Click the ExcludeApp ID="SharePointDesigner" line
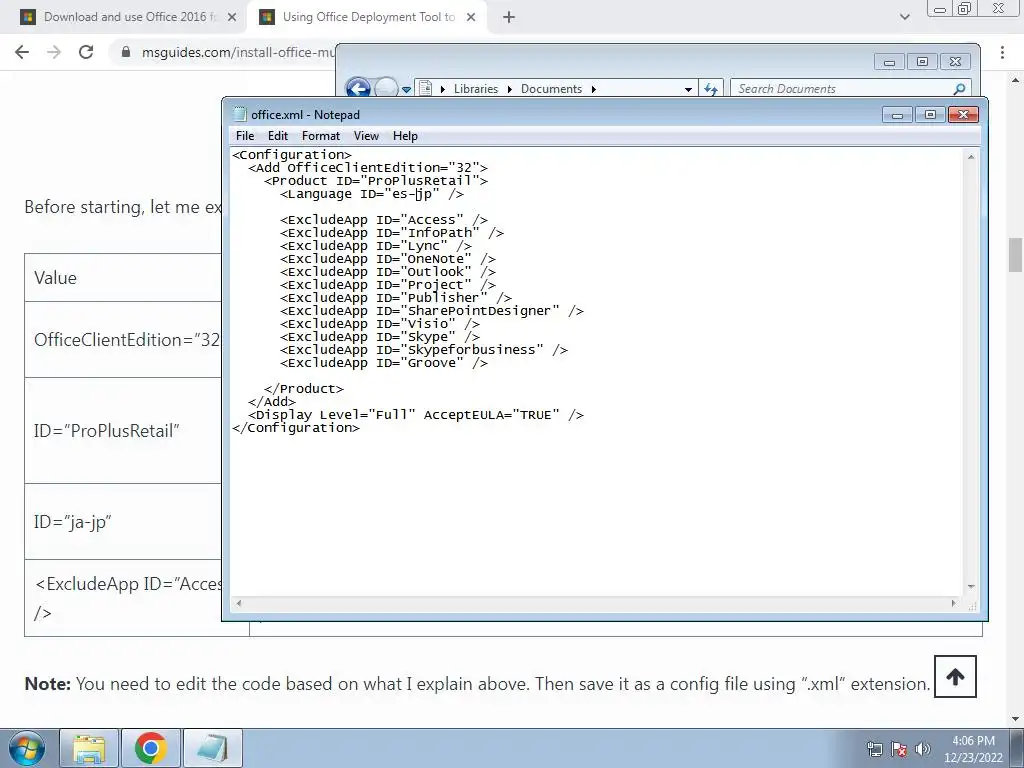 (x=432, y=311)
